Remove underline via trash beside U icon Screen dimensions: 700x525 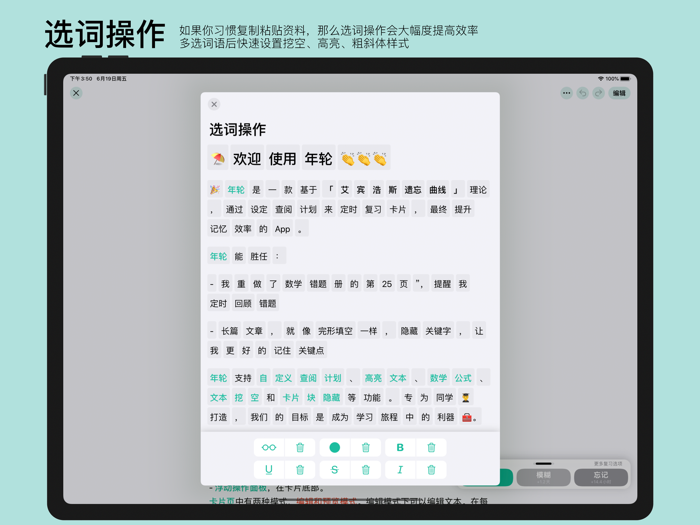tap(300, 470)
